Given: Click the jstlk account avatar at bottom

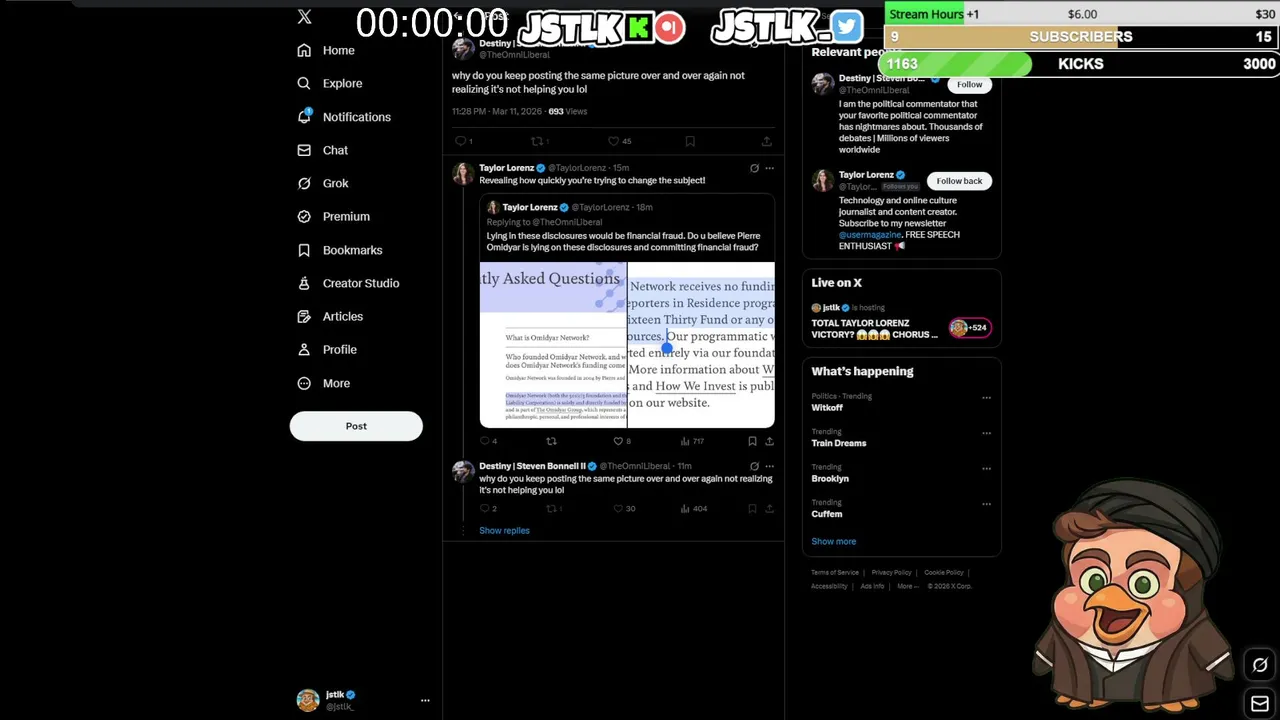Looking at the screenshot, I should click(x=307, y=700).
